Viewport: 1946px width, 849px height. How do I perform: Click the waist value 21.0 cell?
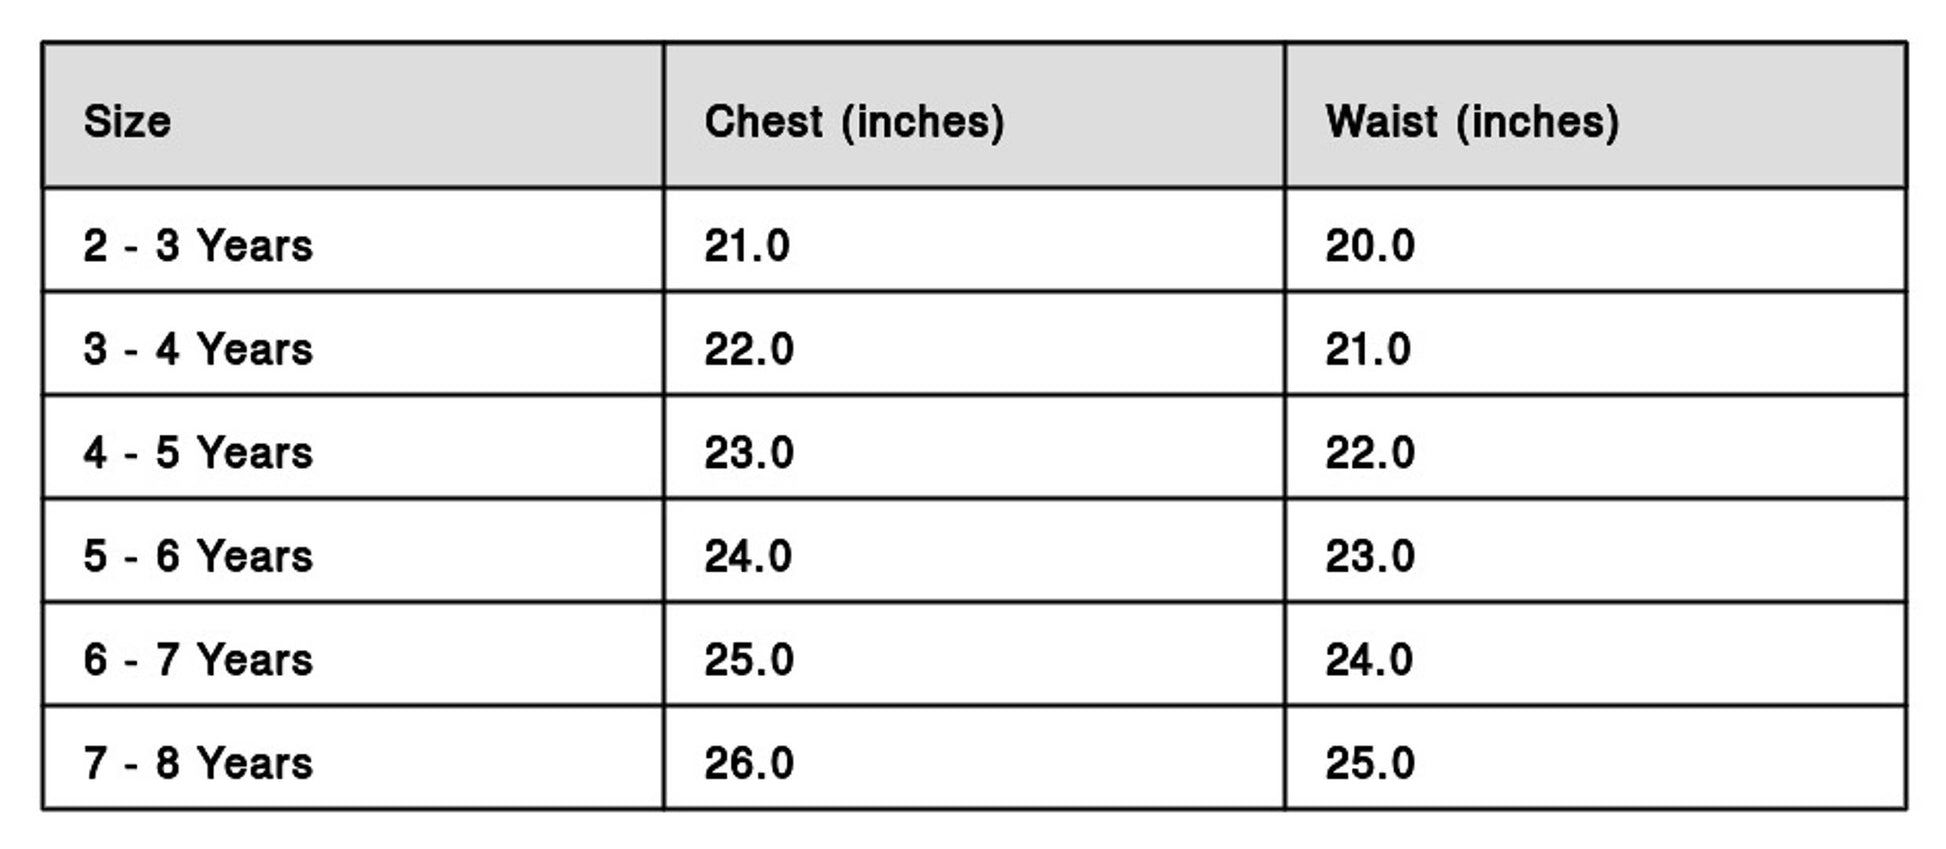click(x=1368, y=349)
